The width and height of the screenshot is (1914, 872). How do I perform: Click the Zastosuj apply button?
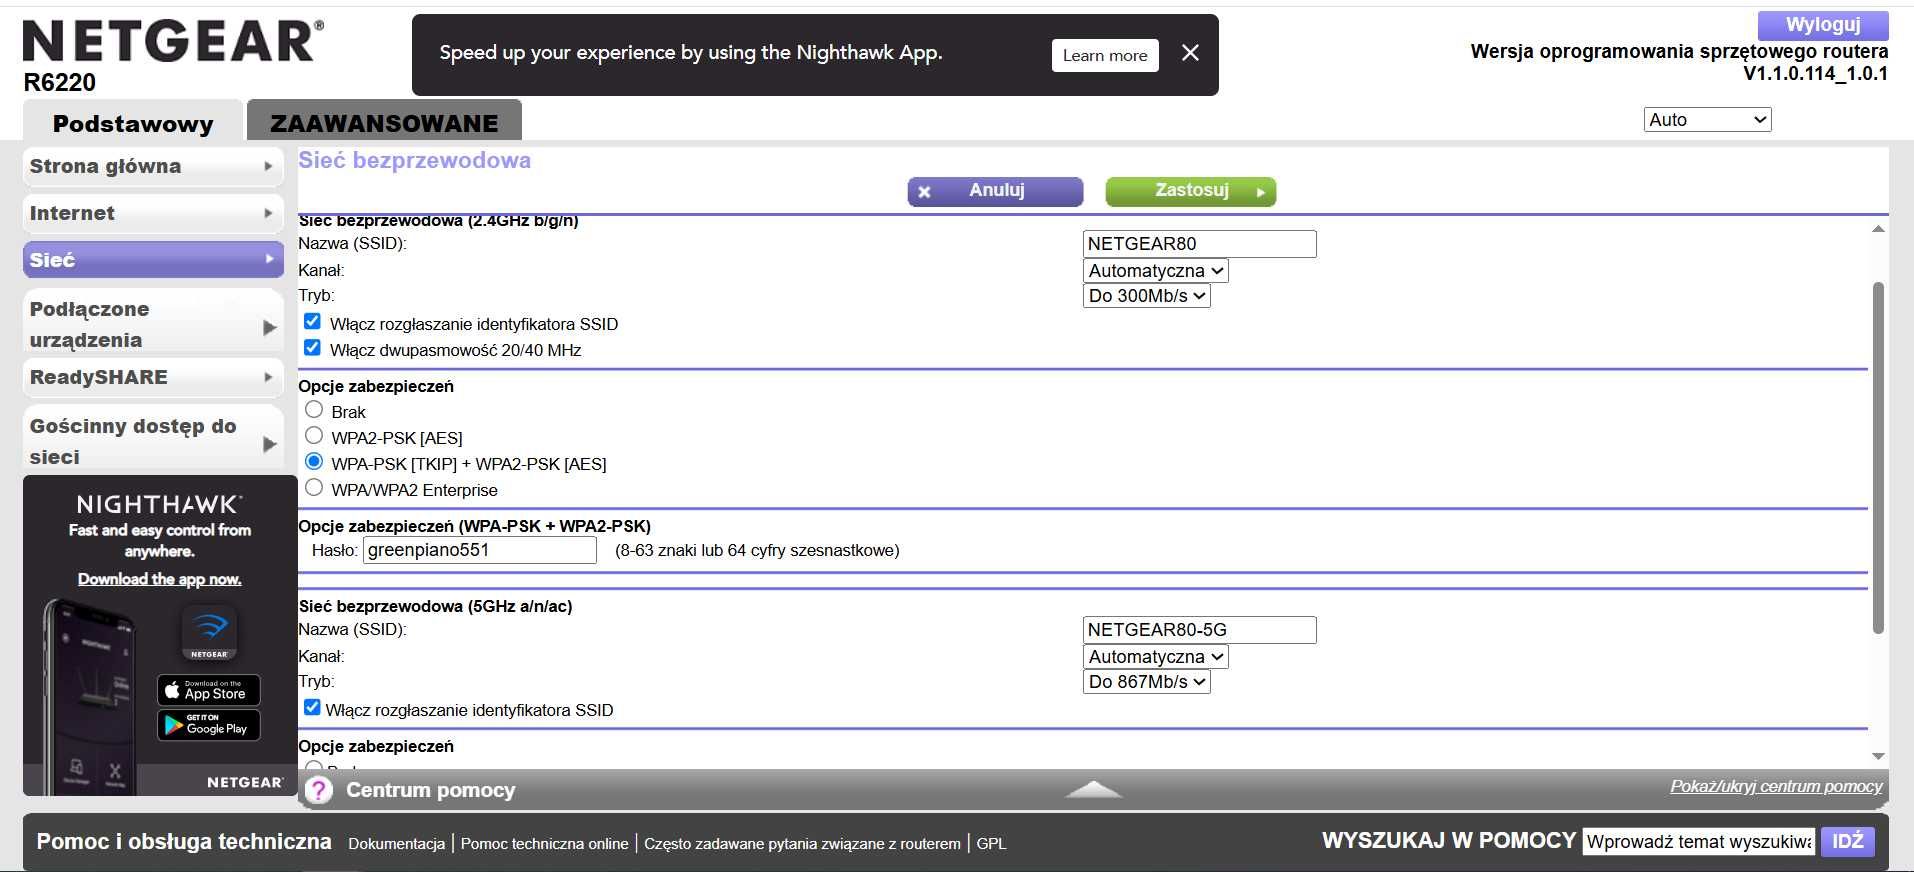[x=1190, y=191]
